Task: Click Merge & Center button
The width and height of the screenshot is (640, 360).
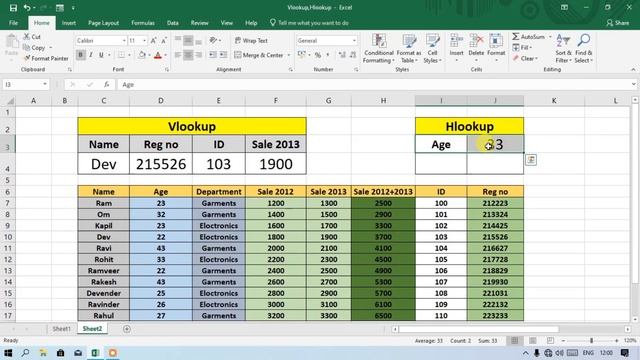Action: click(x=259, y=55)
